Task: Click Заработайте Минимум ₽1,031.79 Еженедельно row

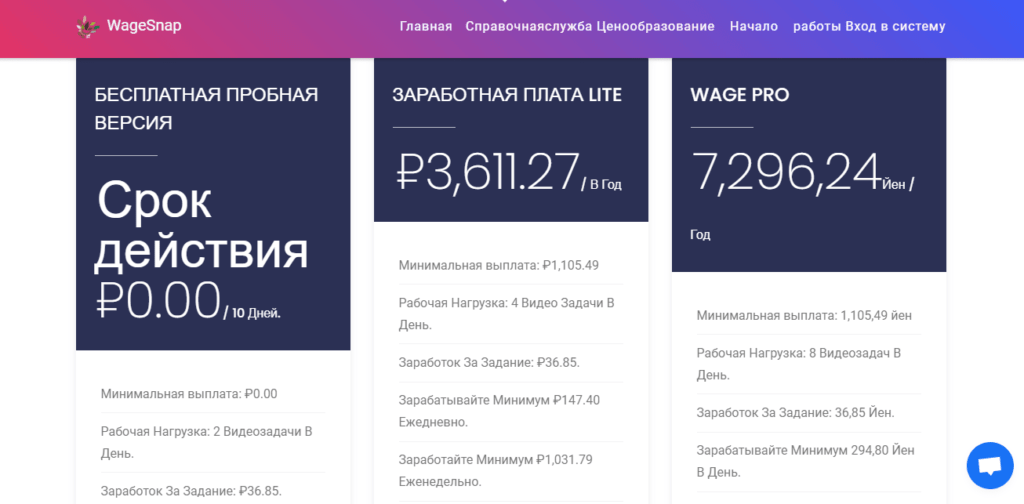Action: (x=511, y=471)
